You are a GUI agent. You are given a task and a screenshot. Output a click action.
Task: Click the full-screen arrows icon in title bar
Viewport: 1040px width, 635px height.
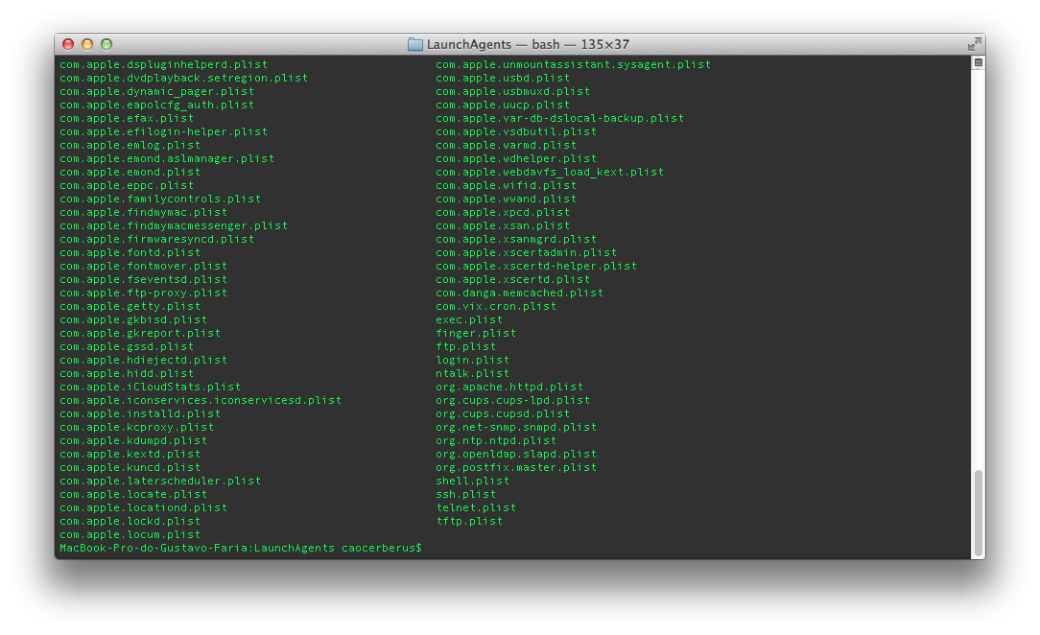[974, 44]
